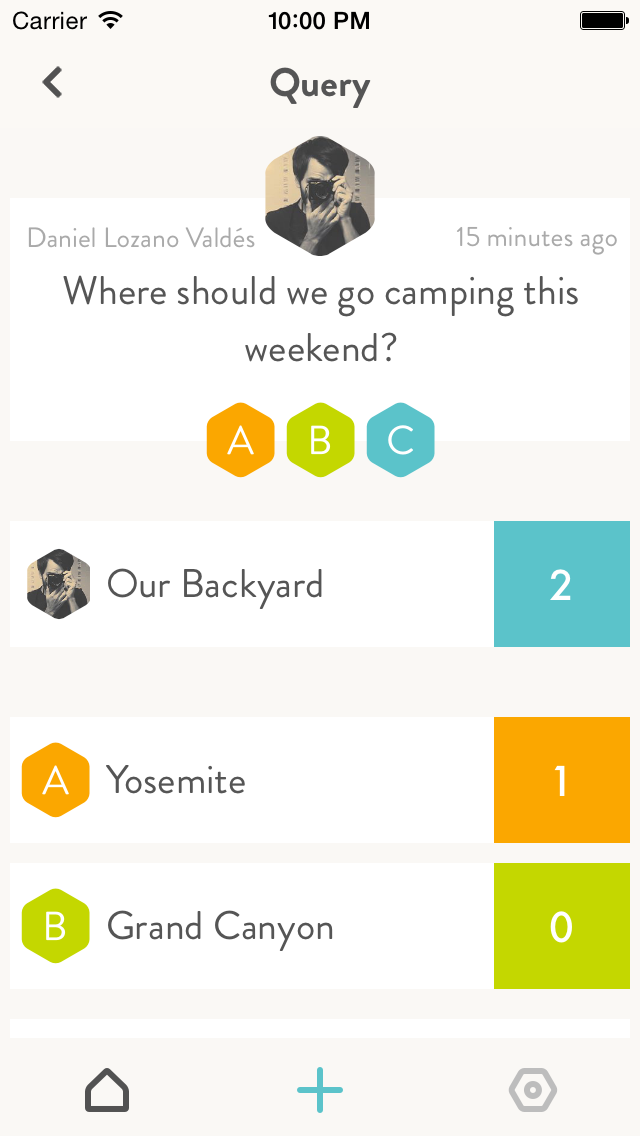Tap the large hexagonal profile photo
This screenshot has width=640, height=1136.
click(320, 195)
